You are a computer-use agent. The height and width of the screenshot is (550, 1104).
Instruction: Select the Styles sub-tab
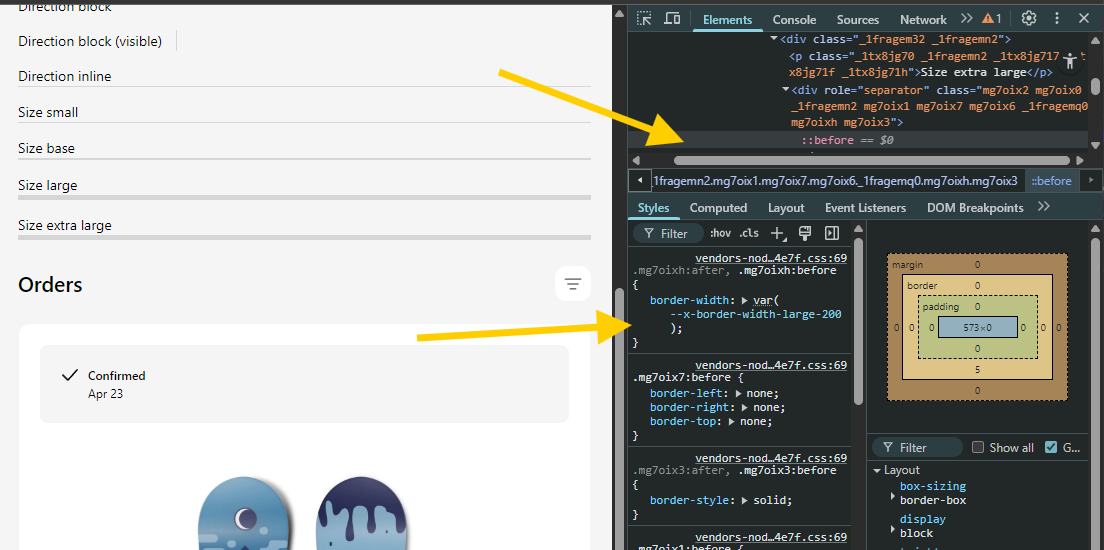[653, 208]
